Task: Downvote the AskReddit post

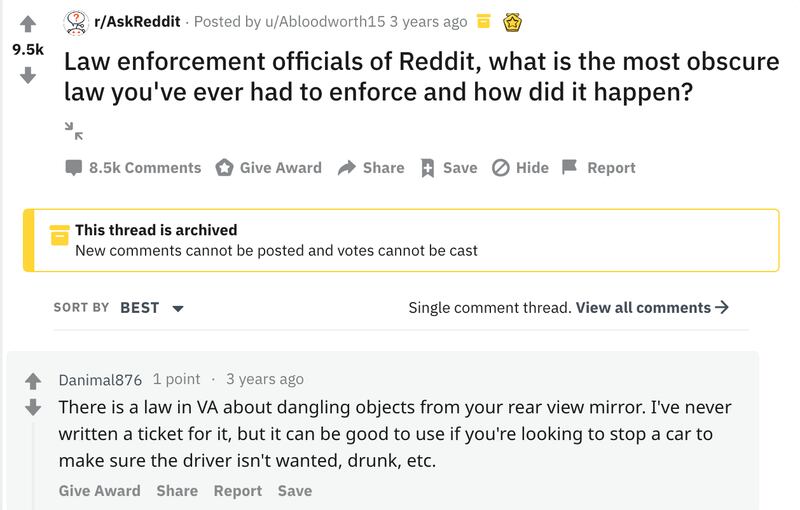Action: (x=28, y=74)
